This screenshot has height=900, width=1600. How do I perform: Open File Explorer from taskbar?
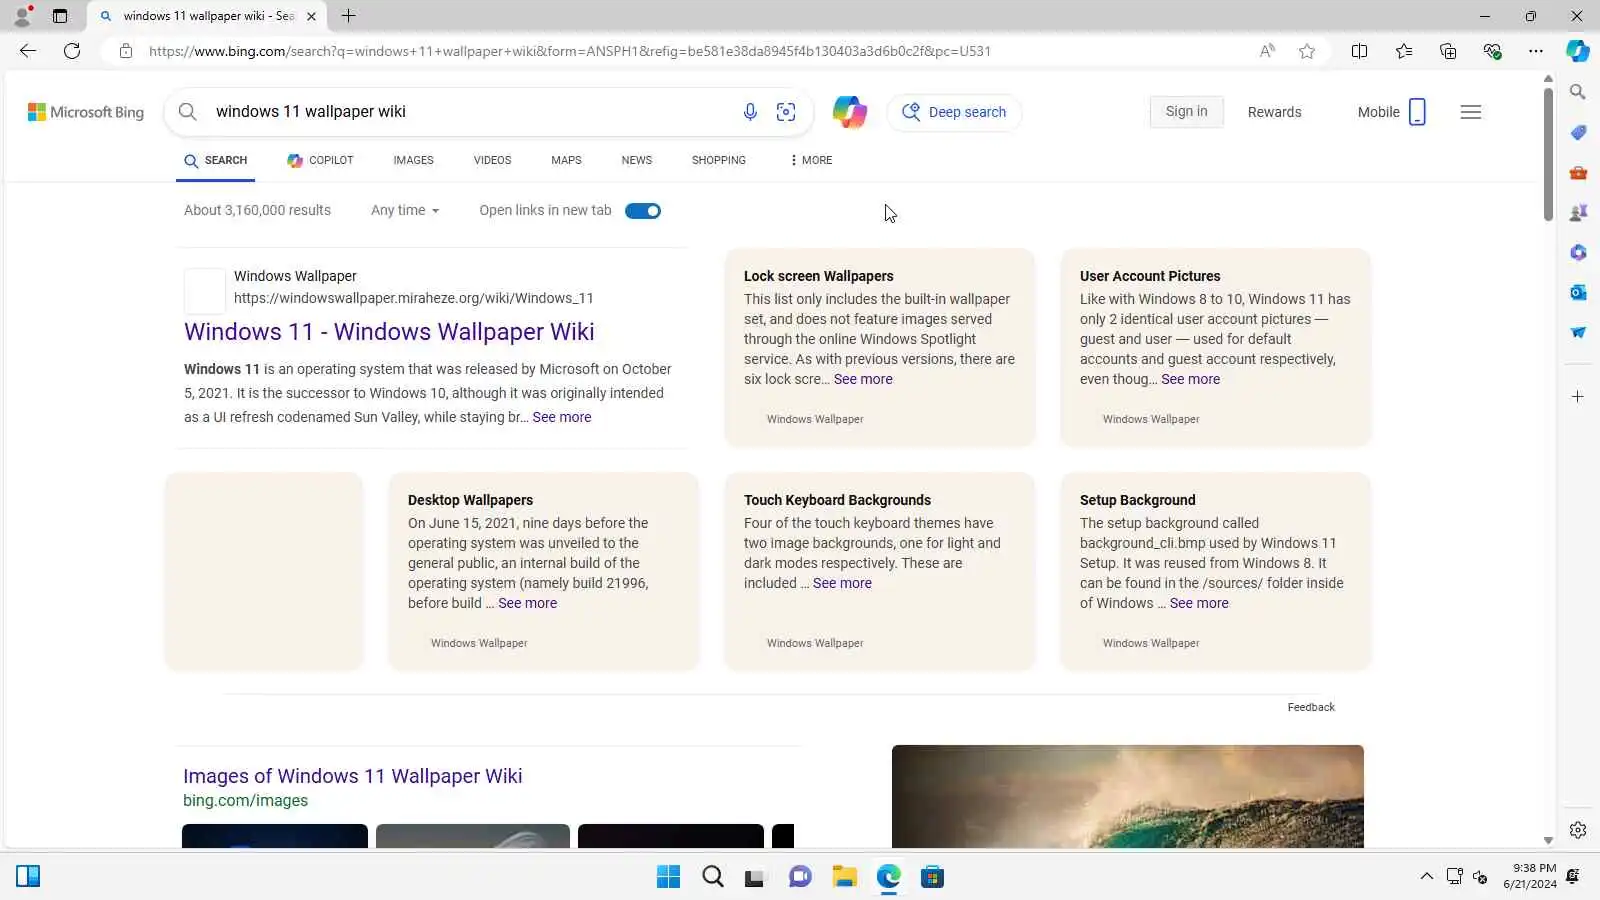point(844,877)
